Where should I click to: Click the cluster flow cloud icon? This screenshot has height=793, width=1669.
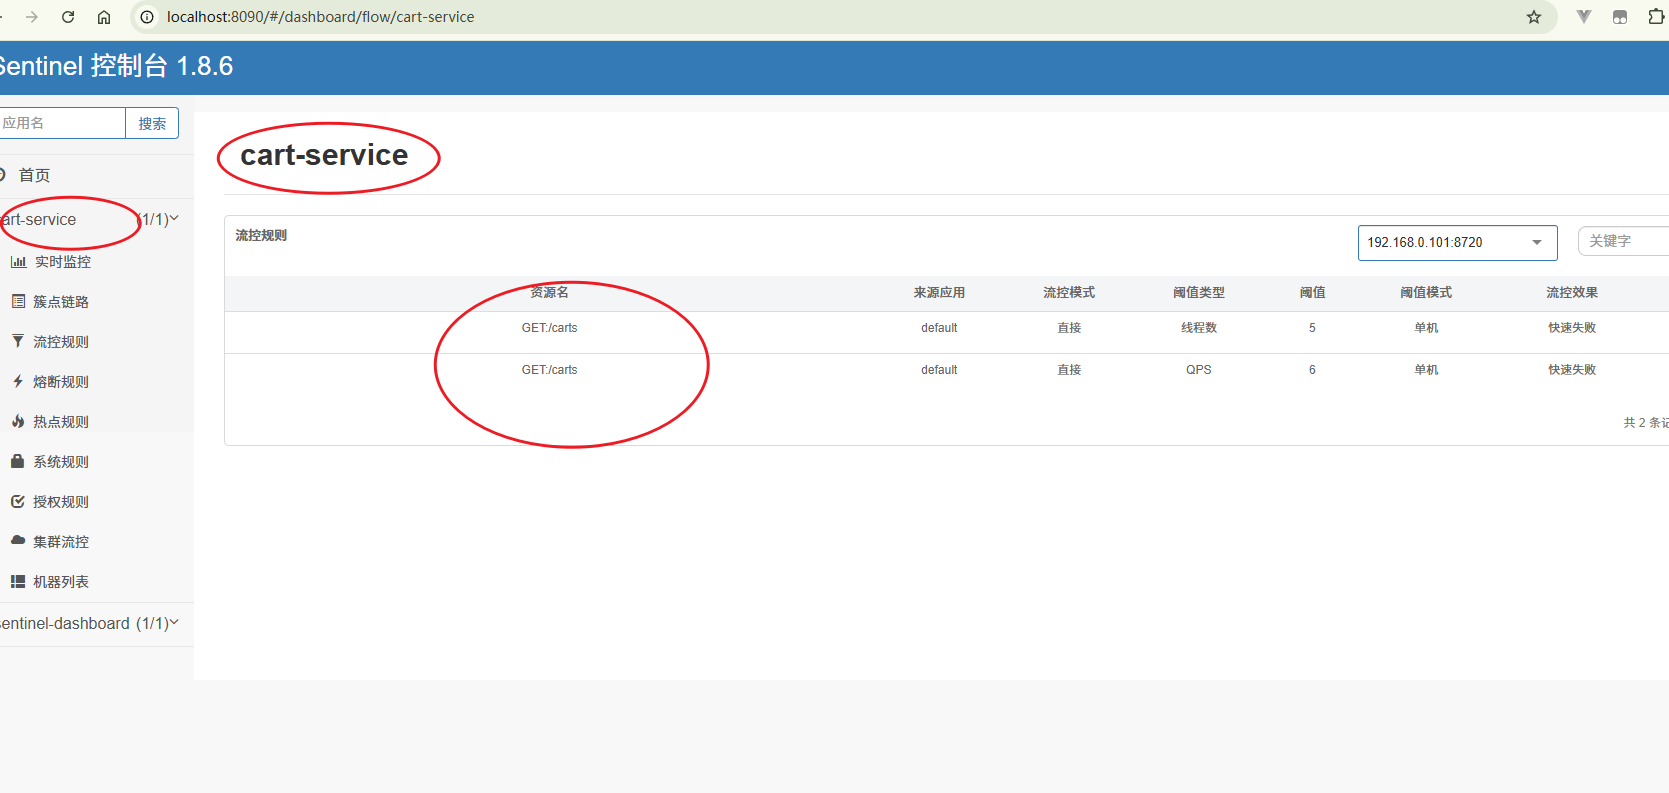click(x=18, y=540)
